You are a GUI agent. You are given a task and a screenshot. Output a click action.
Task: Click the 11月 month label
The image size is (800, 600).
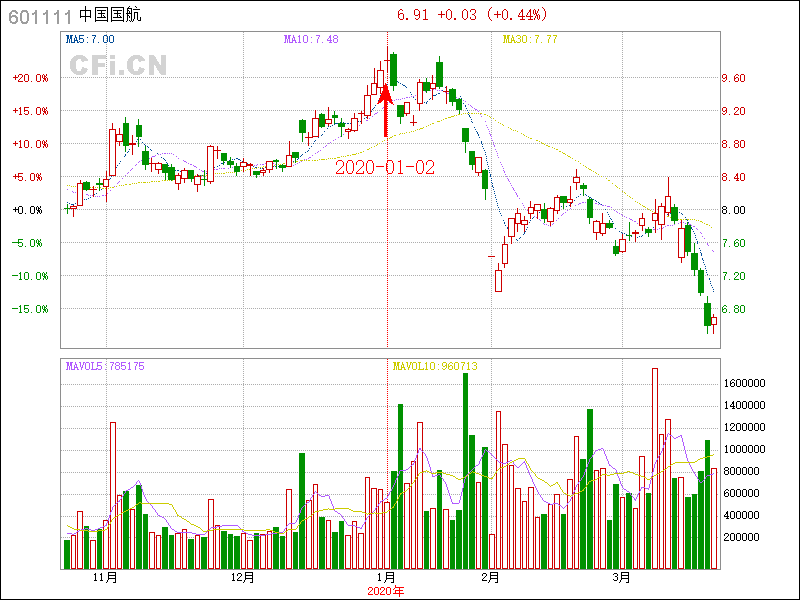(x=106, y=578)
